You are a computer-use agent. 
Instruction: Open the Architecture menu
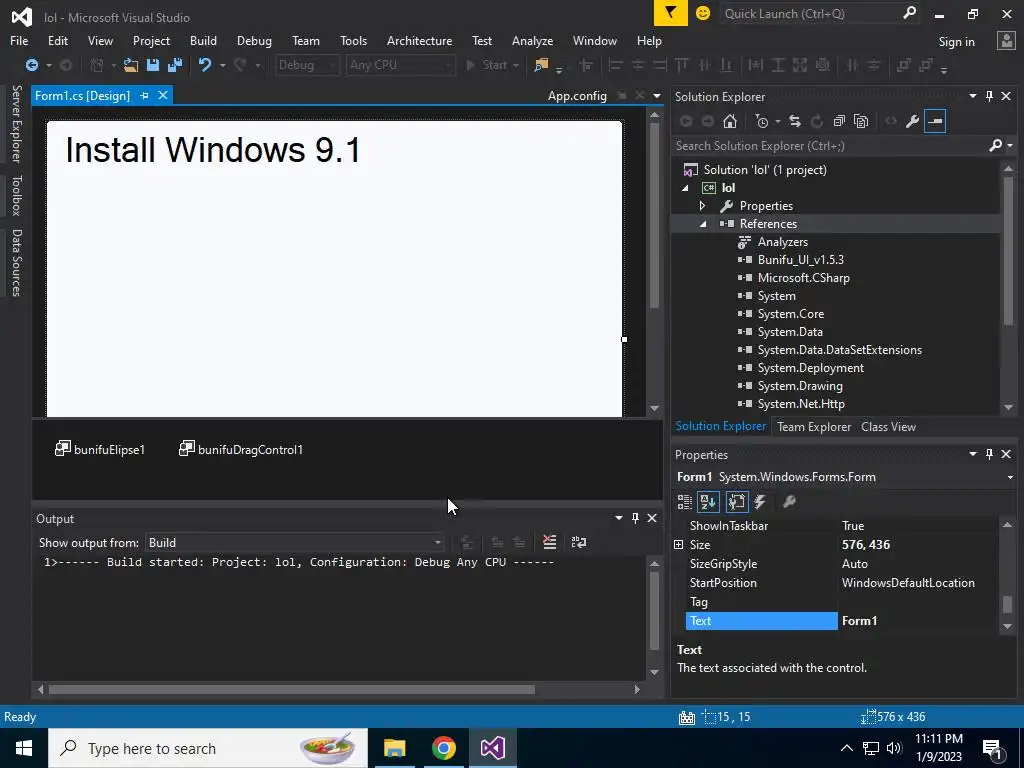(419, 40)
